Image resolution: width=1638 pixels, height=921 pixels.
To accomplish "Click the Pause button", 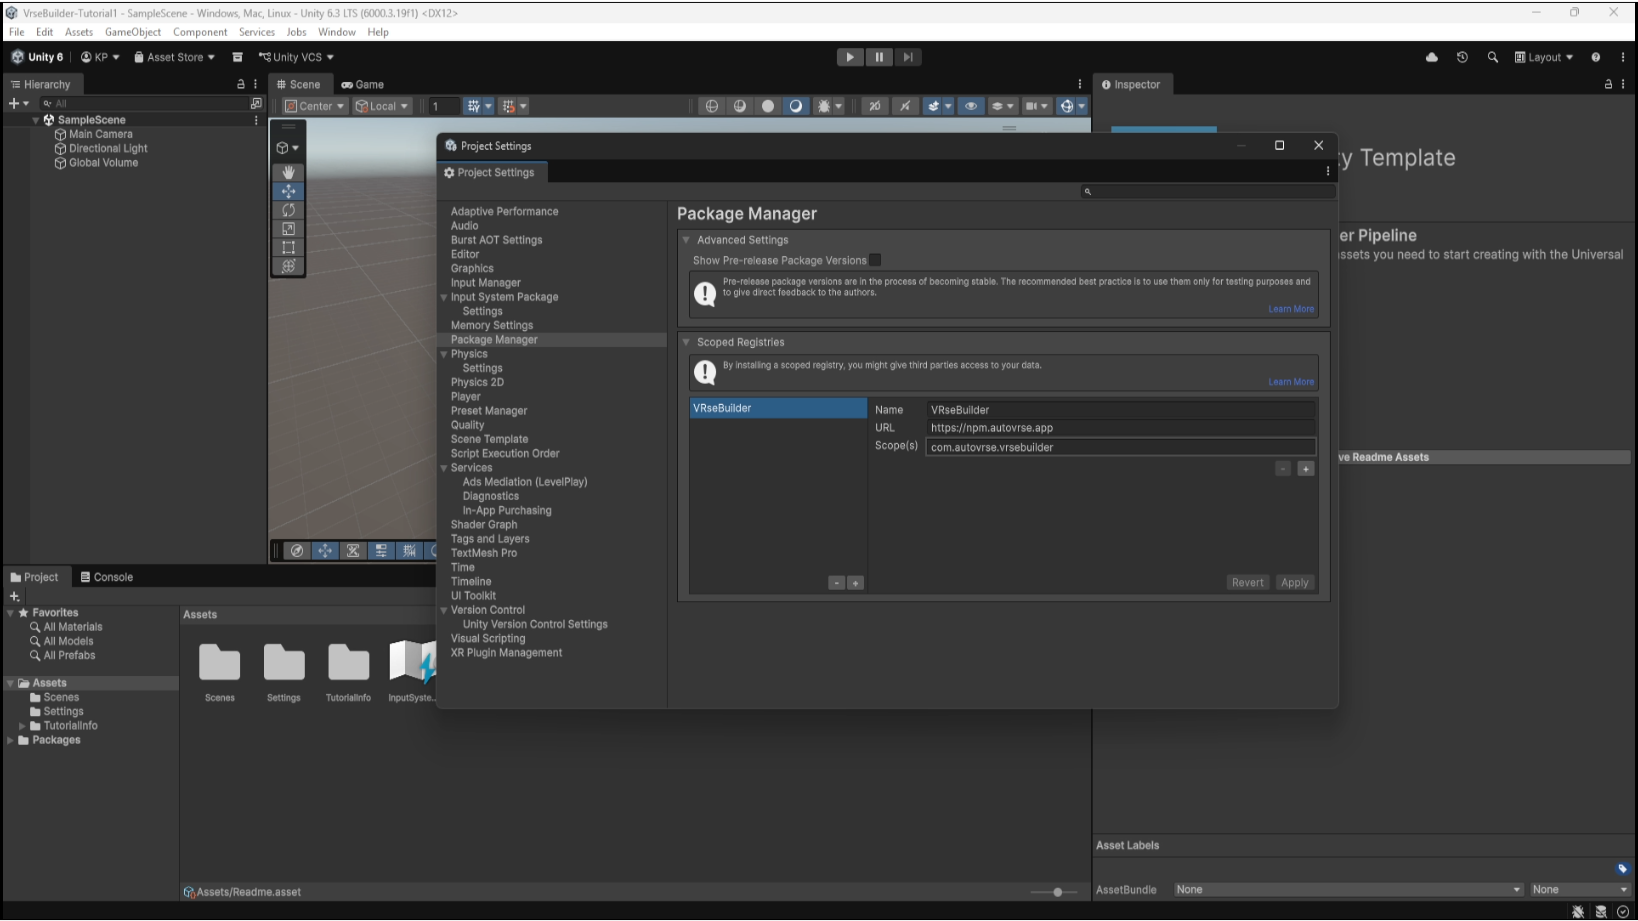I will [x=879, y=57].
